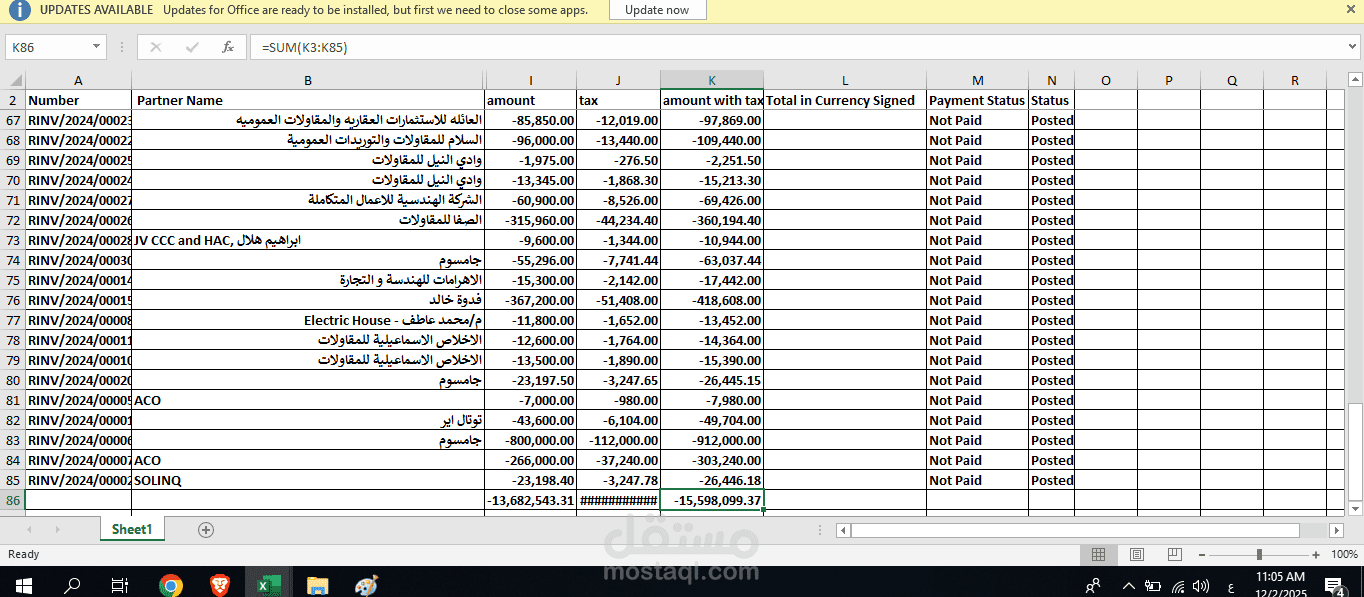The height and width of the screenshot is (597, 1364).
Task: Click the 'Total in Currency Signed' header cell
Action: pyautogui.click(x=845, y=100)
